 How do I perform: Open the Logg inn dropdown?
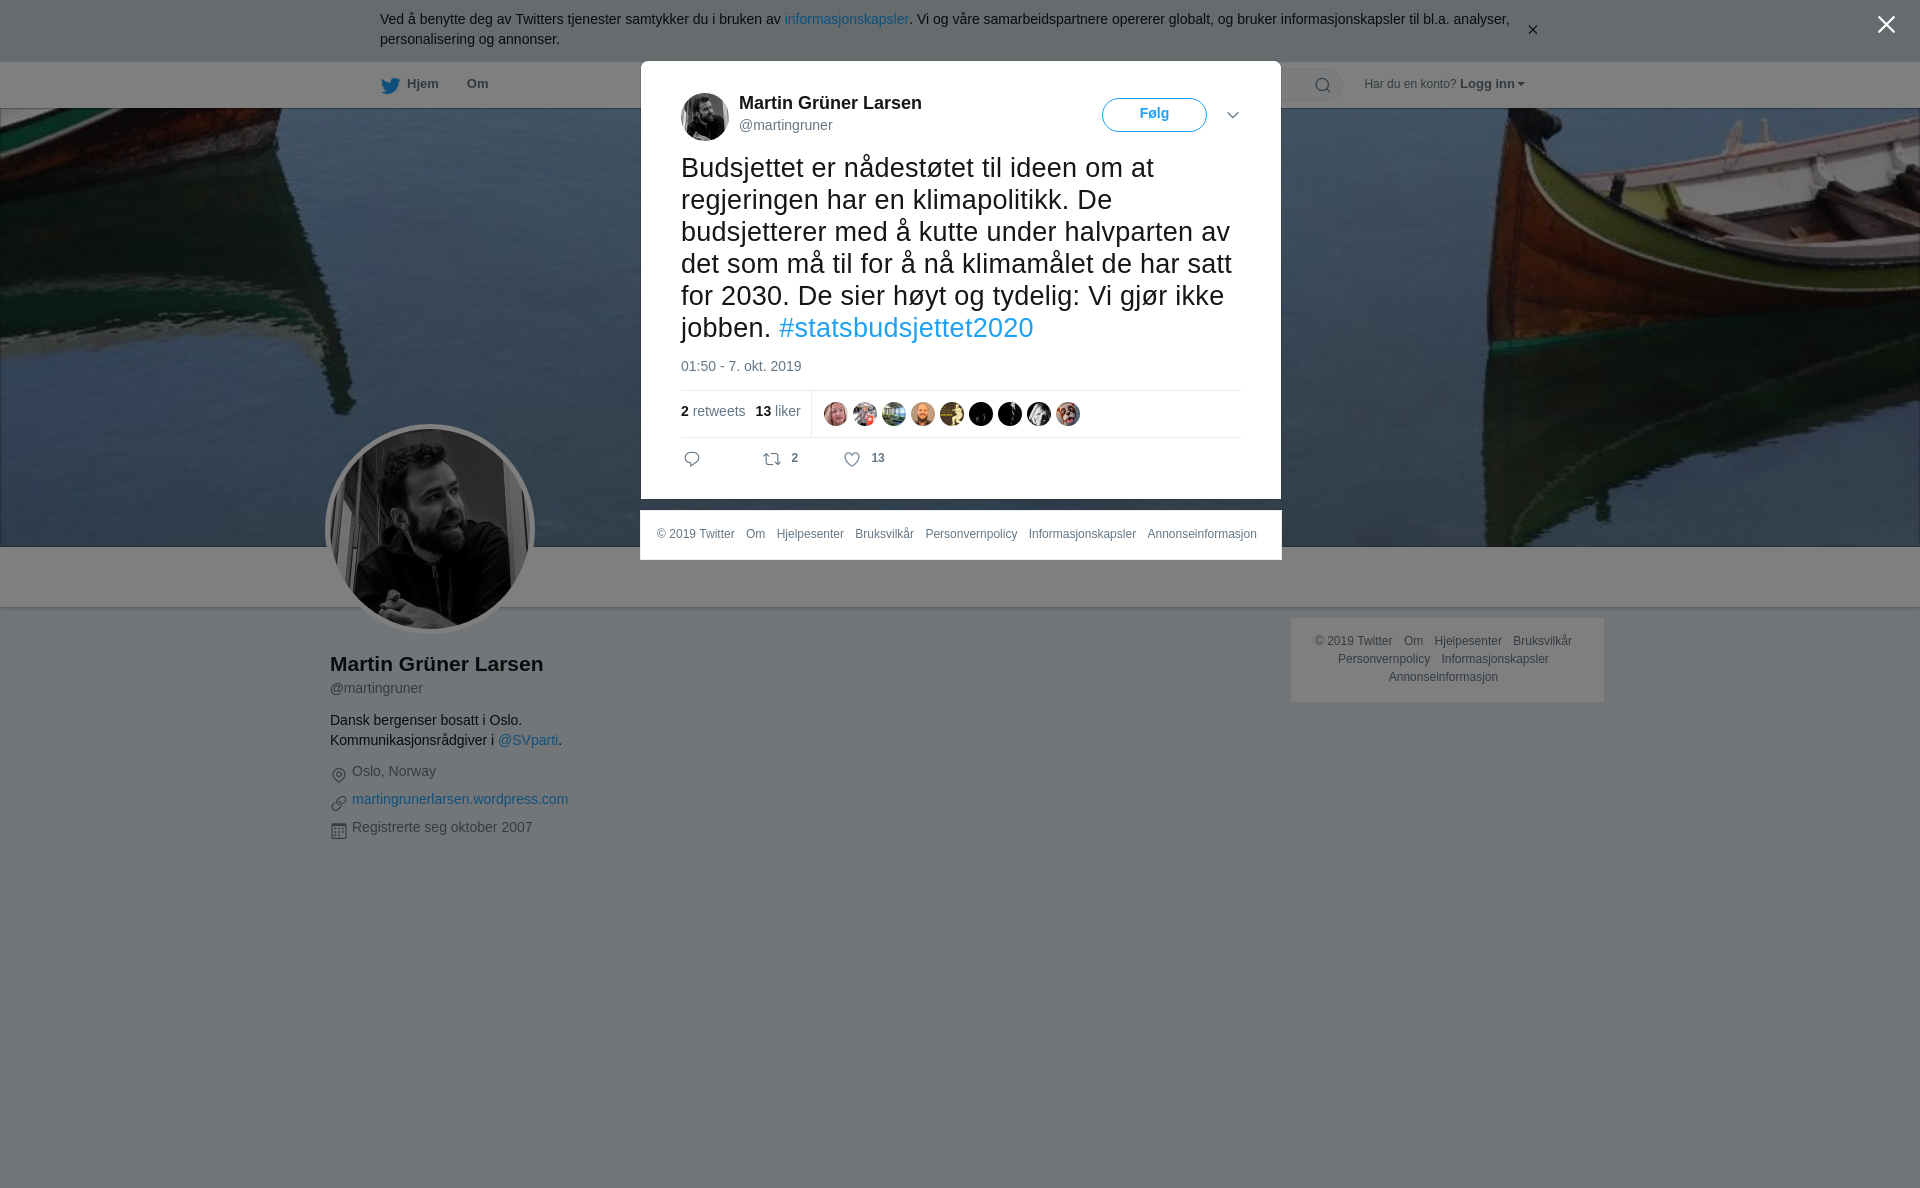click(x=1492, y=84)
